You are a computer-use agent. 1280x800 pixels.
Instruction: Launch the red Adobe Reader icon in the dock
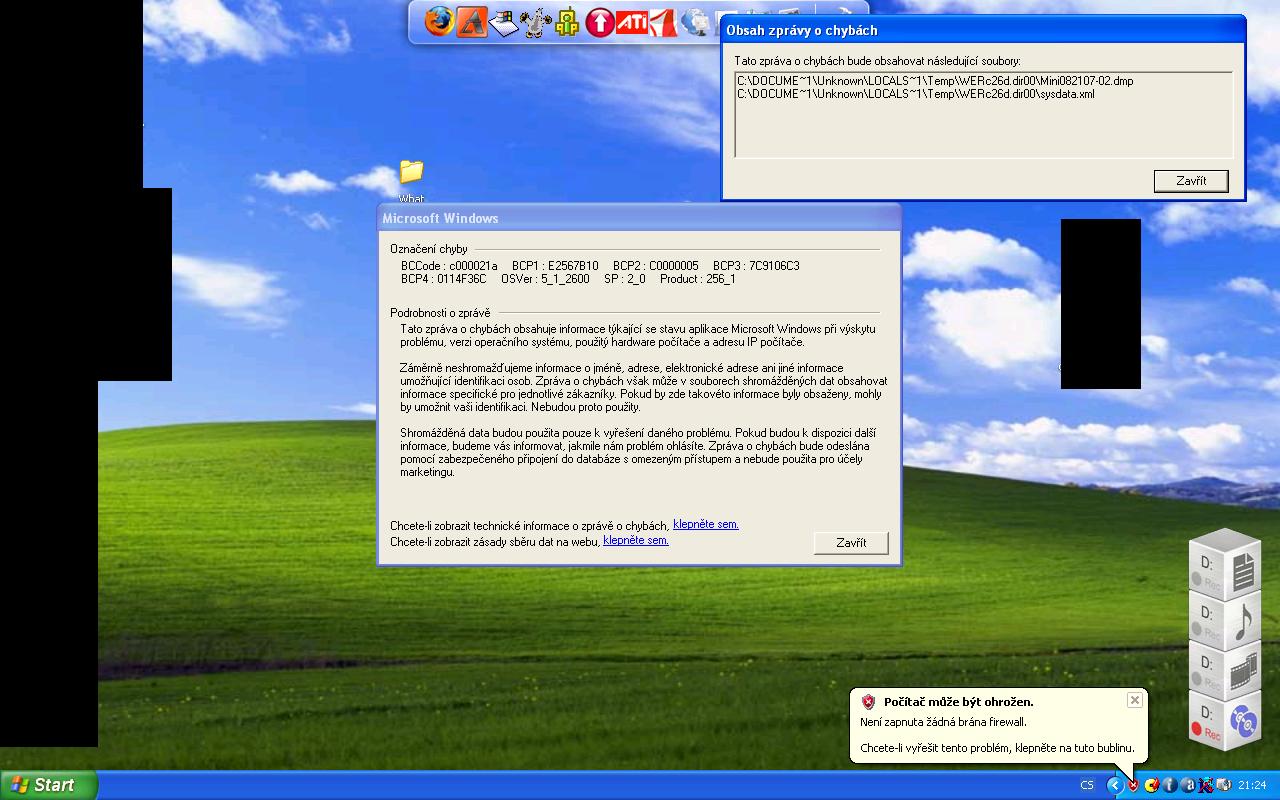pyautogui.click(x=663, y=21)
